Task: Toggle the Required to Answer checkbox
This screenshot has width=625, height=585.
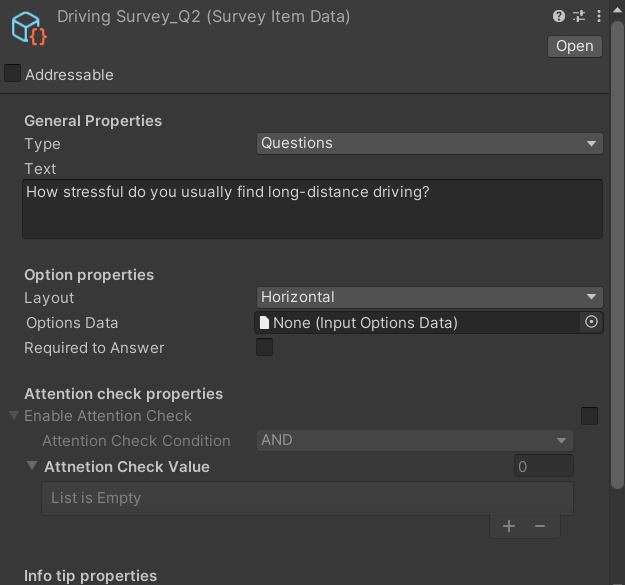Action: click(264, 347)
